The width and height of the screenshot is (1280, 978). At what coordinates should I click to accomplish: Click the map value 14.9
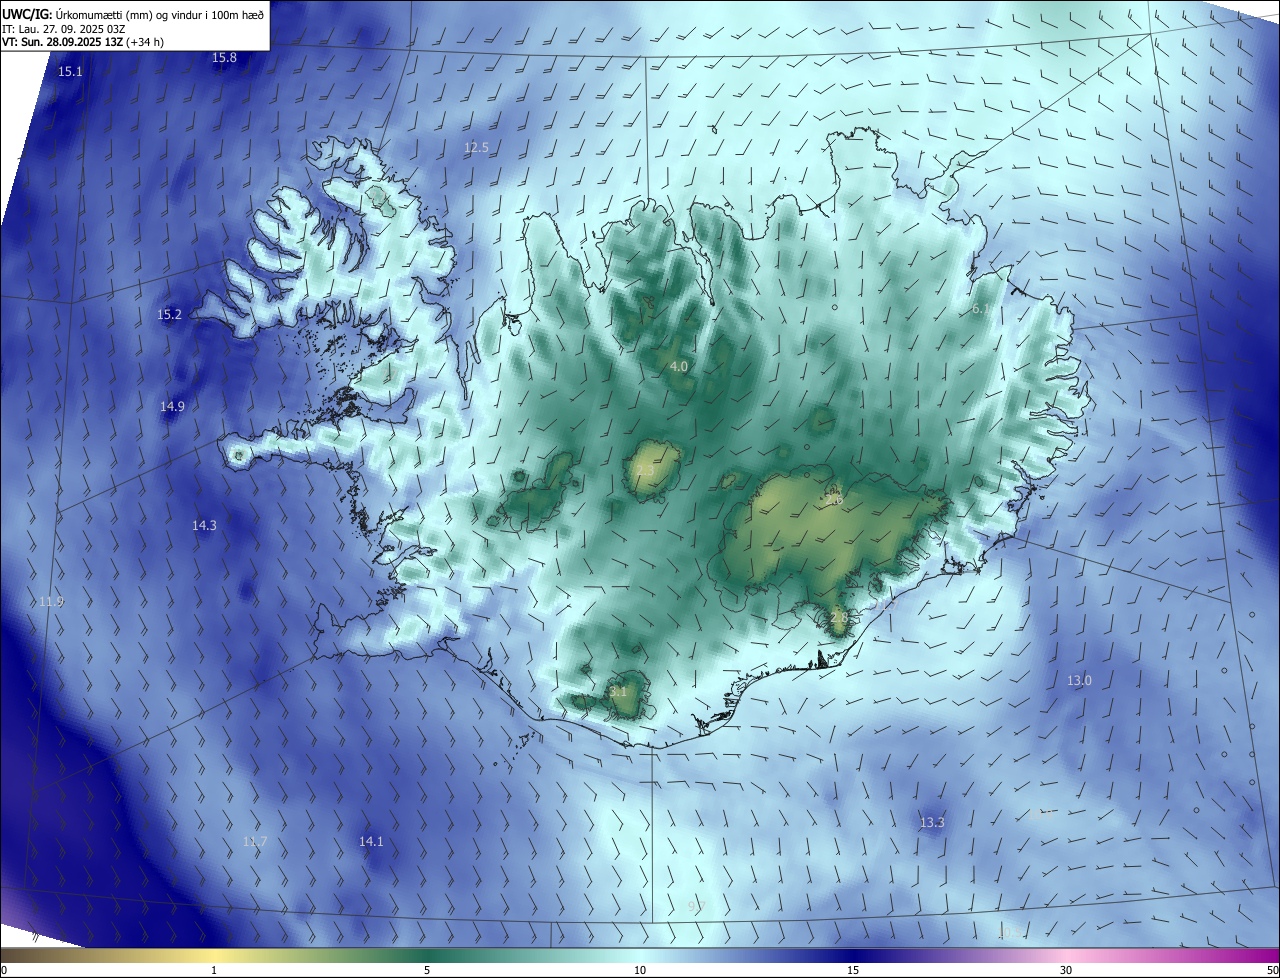(x=172, y=407)
